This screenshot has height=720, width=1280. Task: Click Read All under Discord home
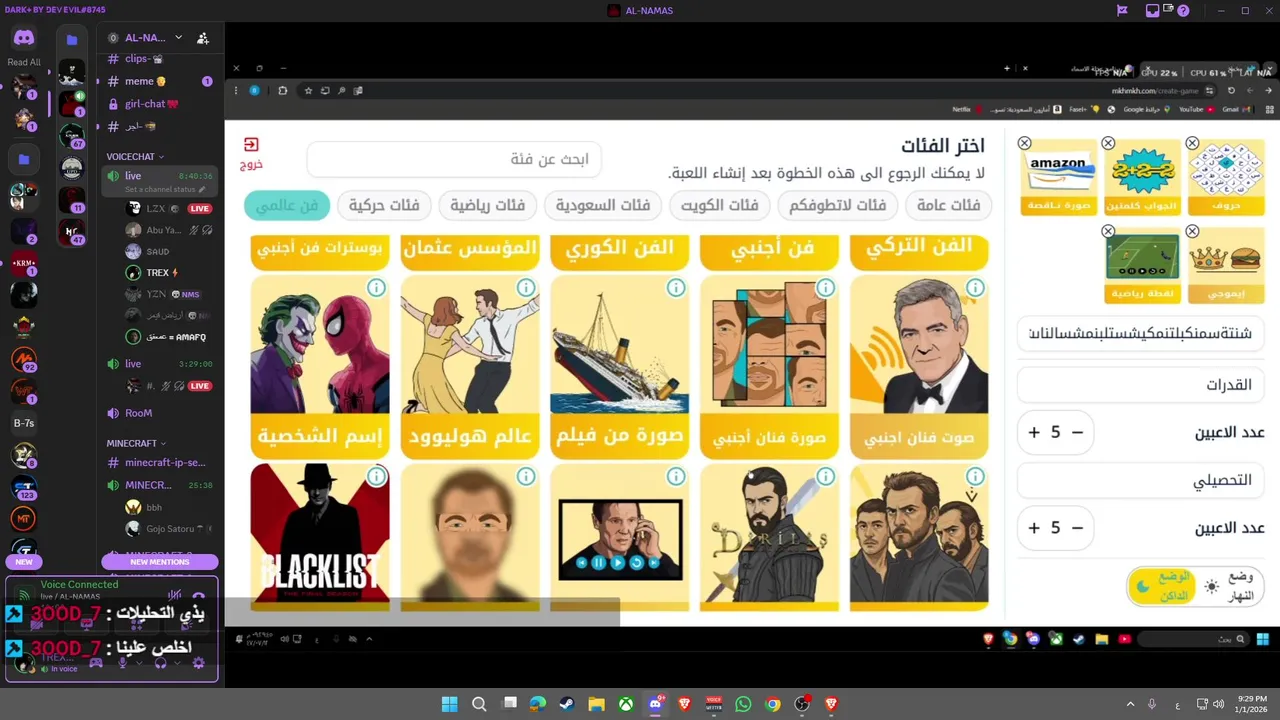click(x=24, y=62)
